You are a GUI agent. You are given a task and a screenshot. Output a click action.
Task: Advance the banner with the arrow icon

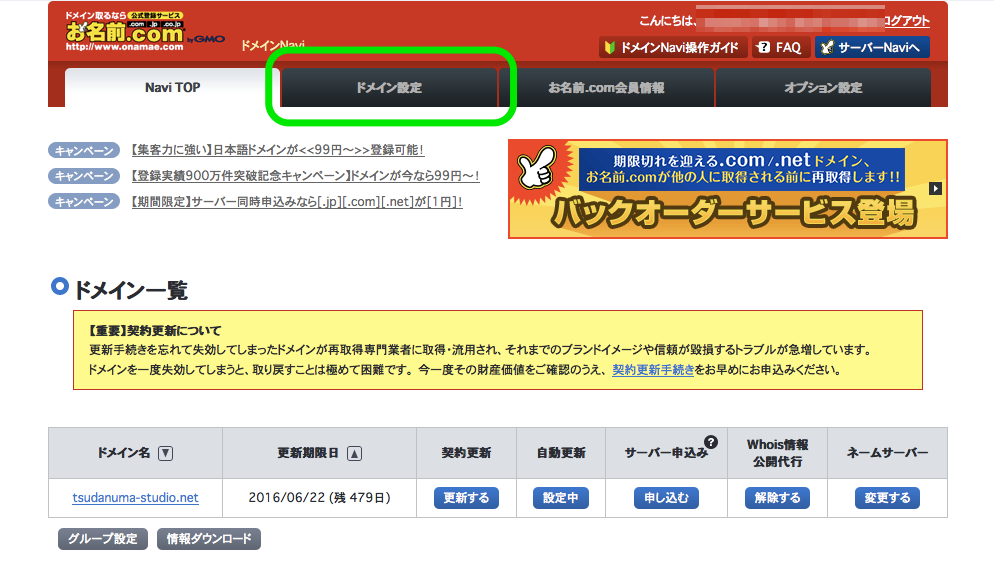(x=935, y=188)
